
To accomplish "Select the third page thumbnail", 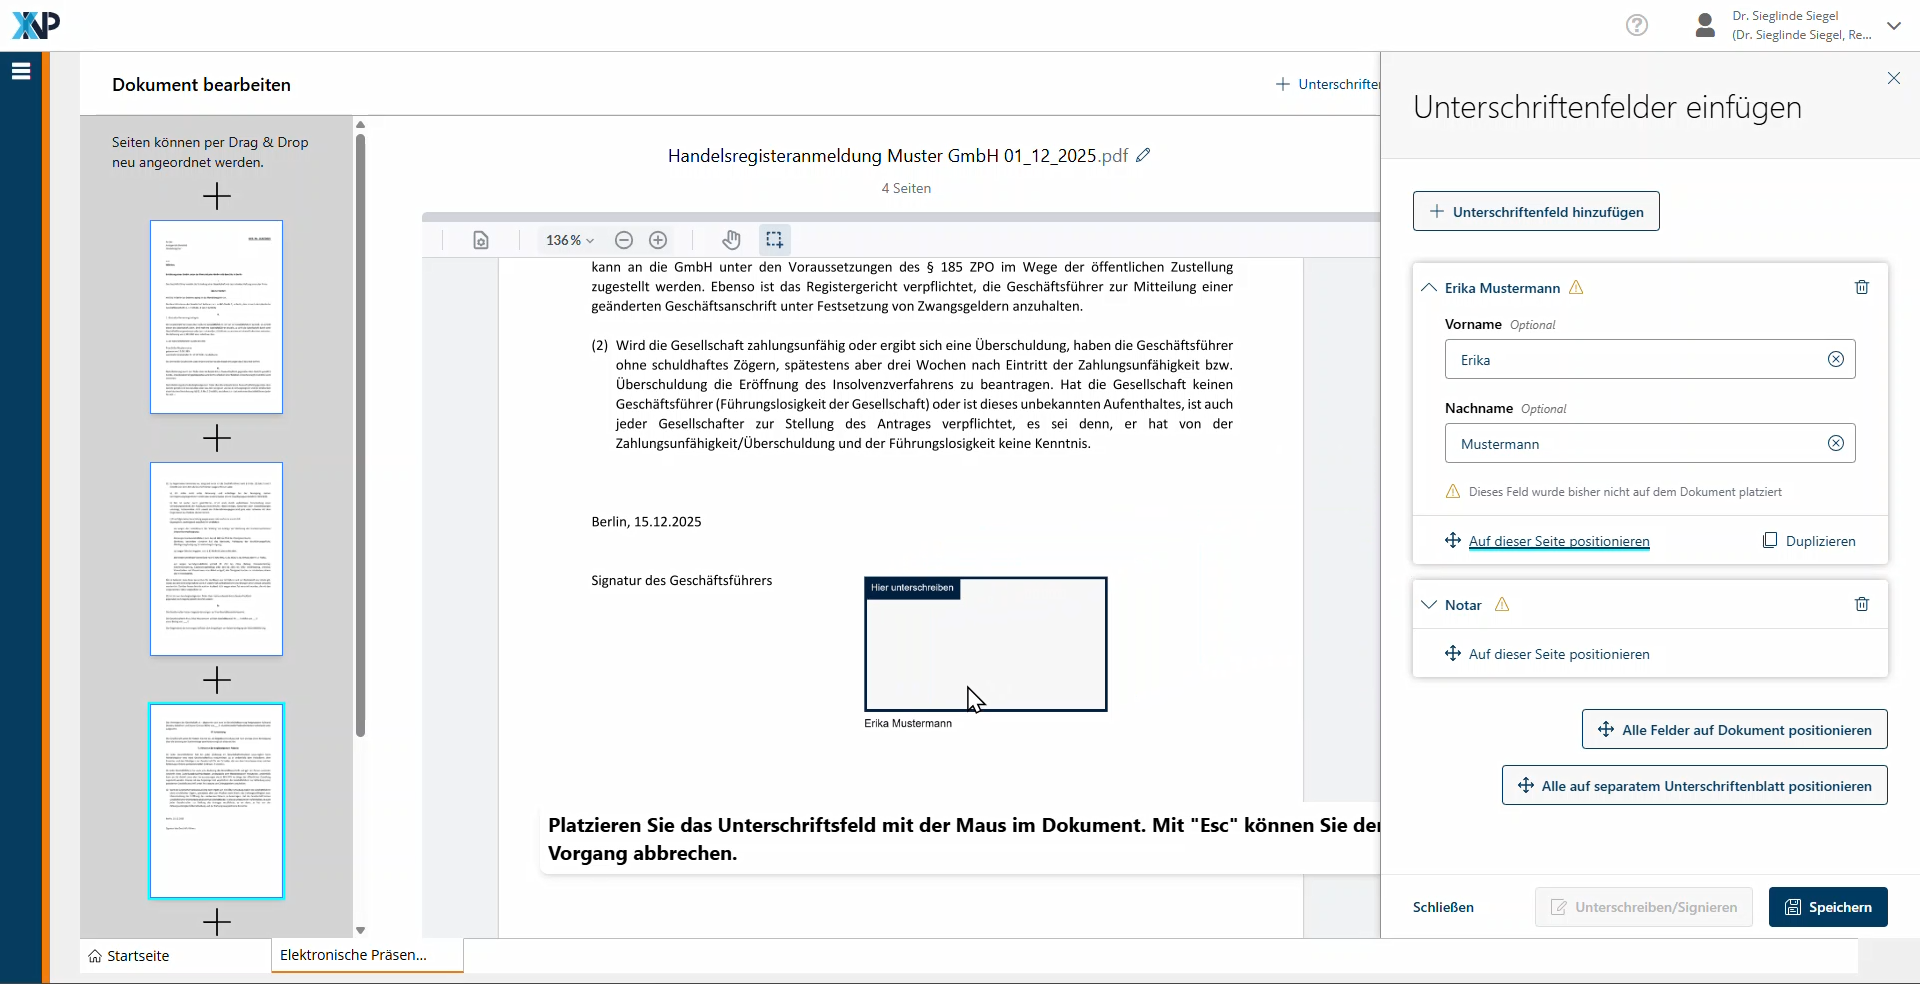I will (216, 800).
